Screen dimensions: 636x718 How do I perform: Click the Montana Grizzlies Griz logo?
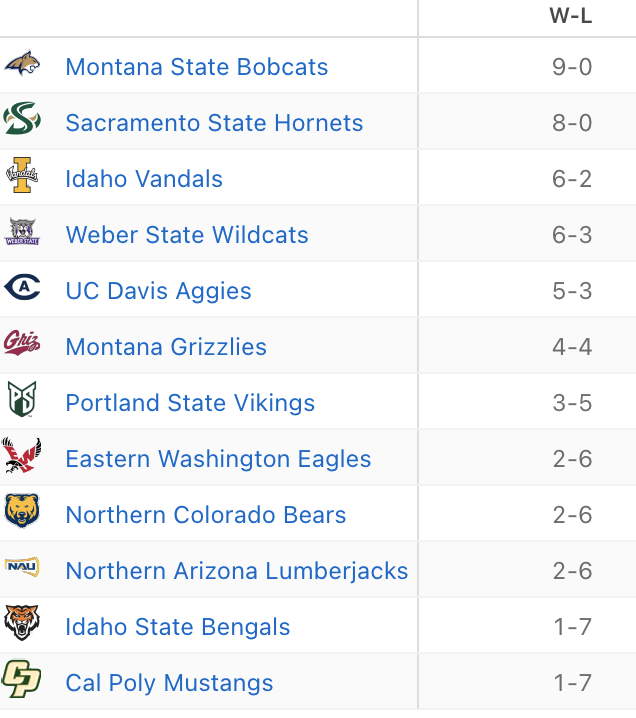(x=22, y=345)
